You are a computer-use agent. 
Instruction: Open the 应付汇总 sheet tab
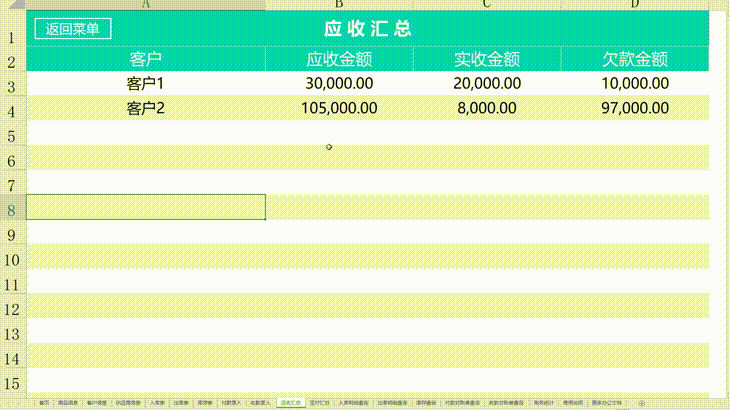(x=319, y=402)
